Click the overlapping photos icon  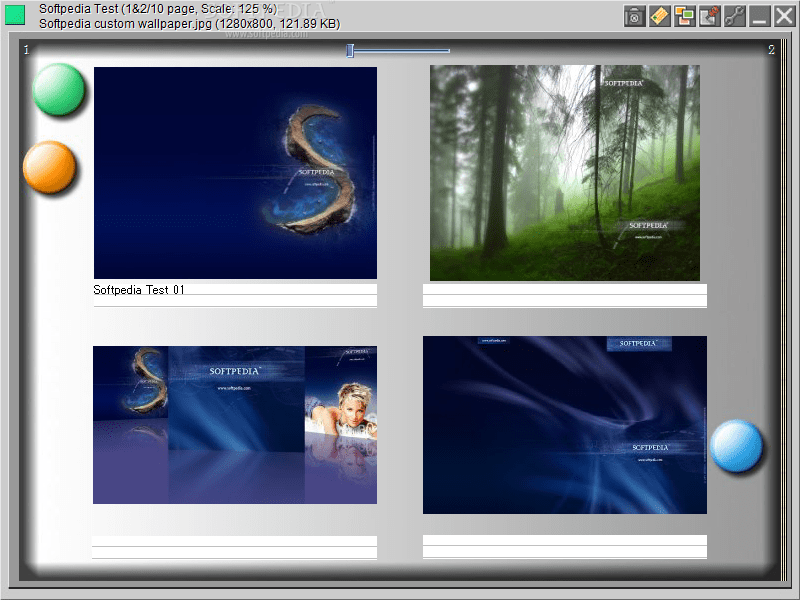pos(685,16)
